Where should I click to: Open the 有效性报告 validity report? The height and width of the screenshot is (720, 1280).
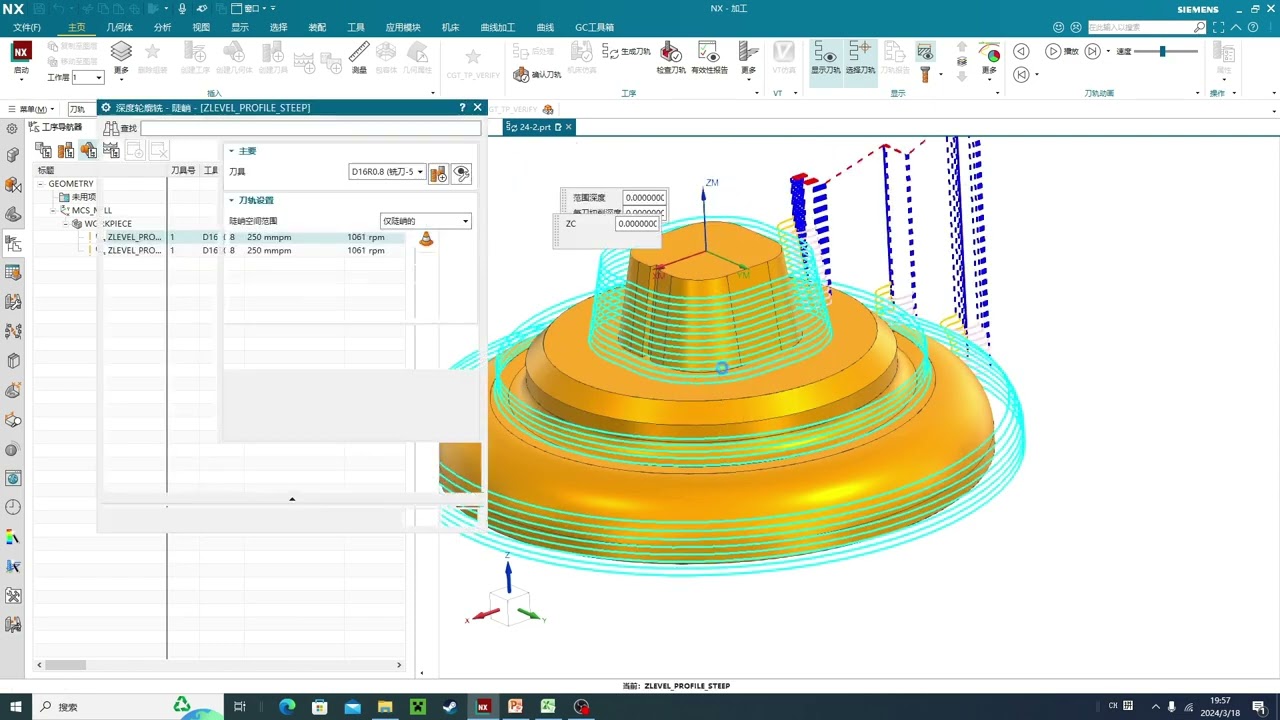click(709, 58)
